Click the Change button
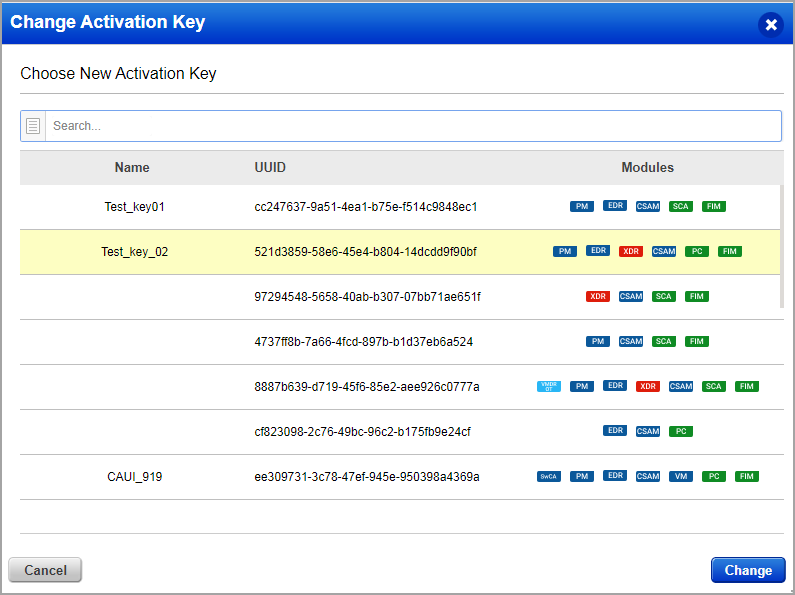This screenshot has height=595, width=795. [x=748, y=570]
